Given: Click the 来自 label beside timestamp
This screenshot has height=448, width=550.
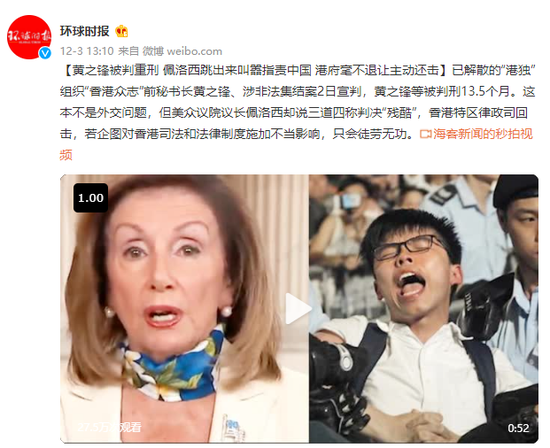Looking at the screenshot, I should 128,51.
